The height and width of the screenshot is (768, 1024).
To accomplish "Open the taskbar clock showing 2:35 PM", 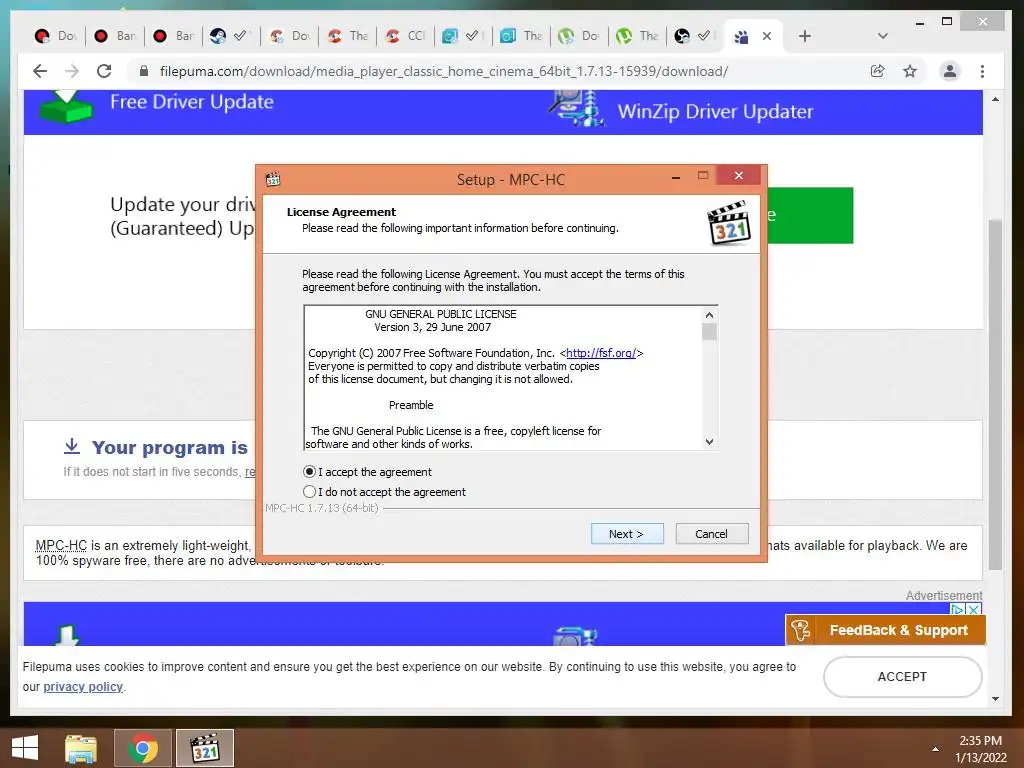I will 980,749.
